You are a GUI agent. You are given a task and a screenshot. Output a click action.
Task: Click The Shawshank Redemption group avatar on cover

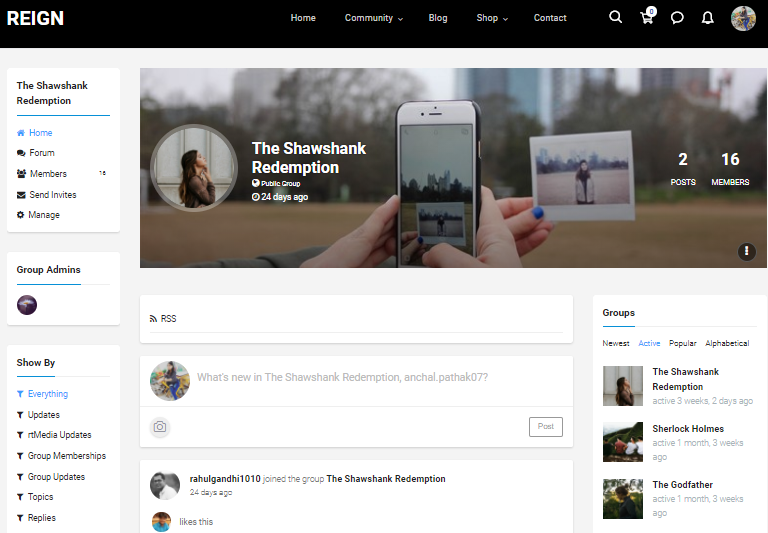coord(194,168)
